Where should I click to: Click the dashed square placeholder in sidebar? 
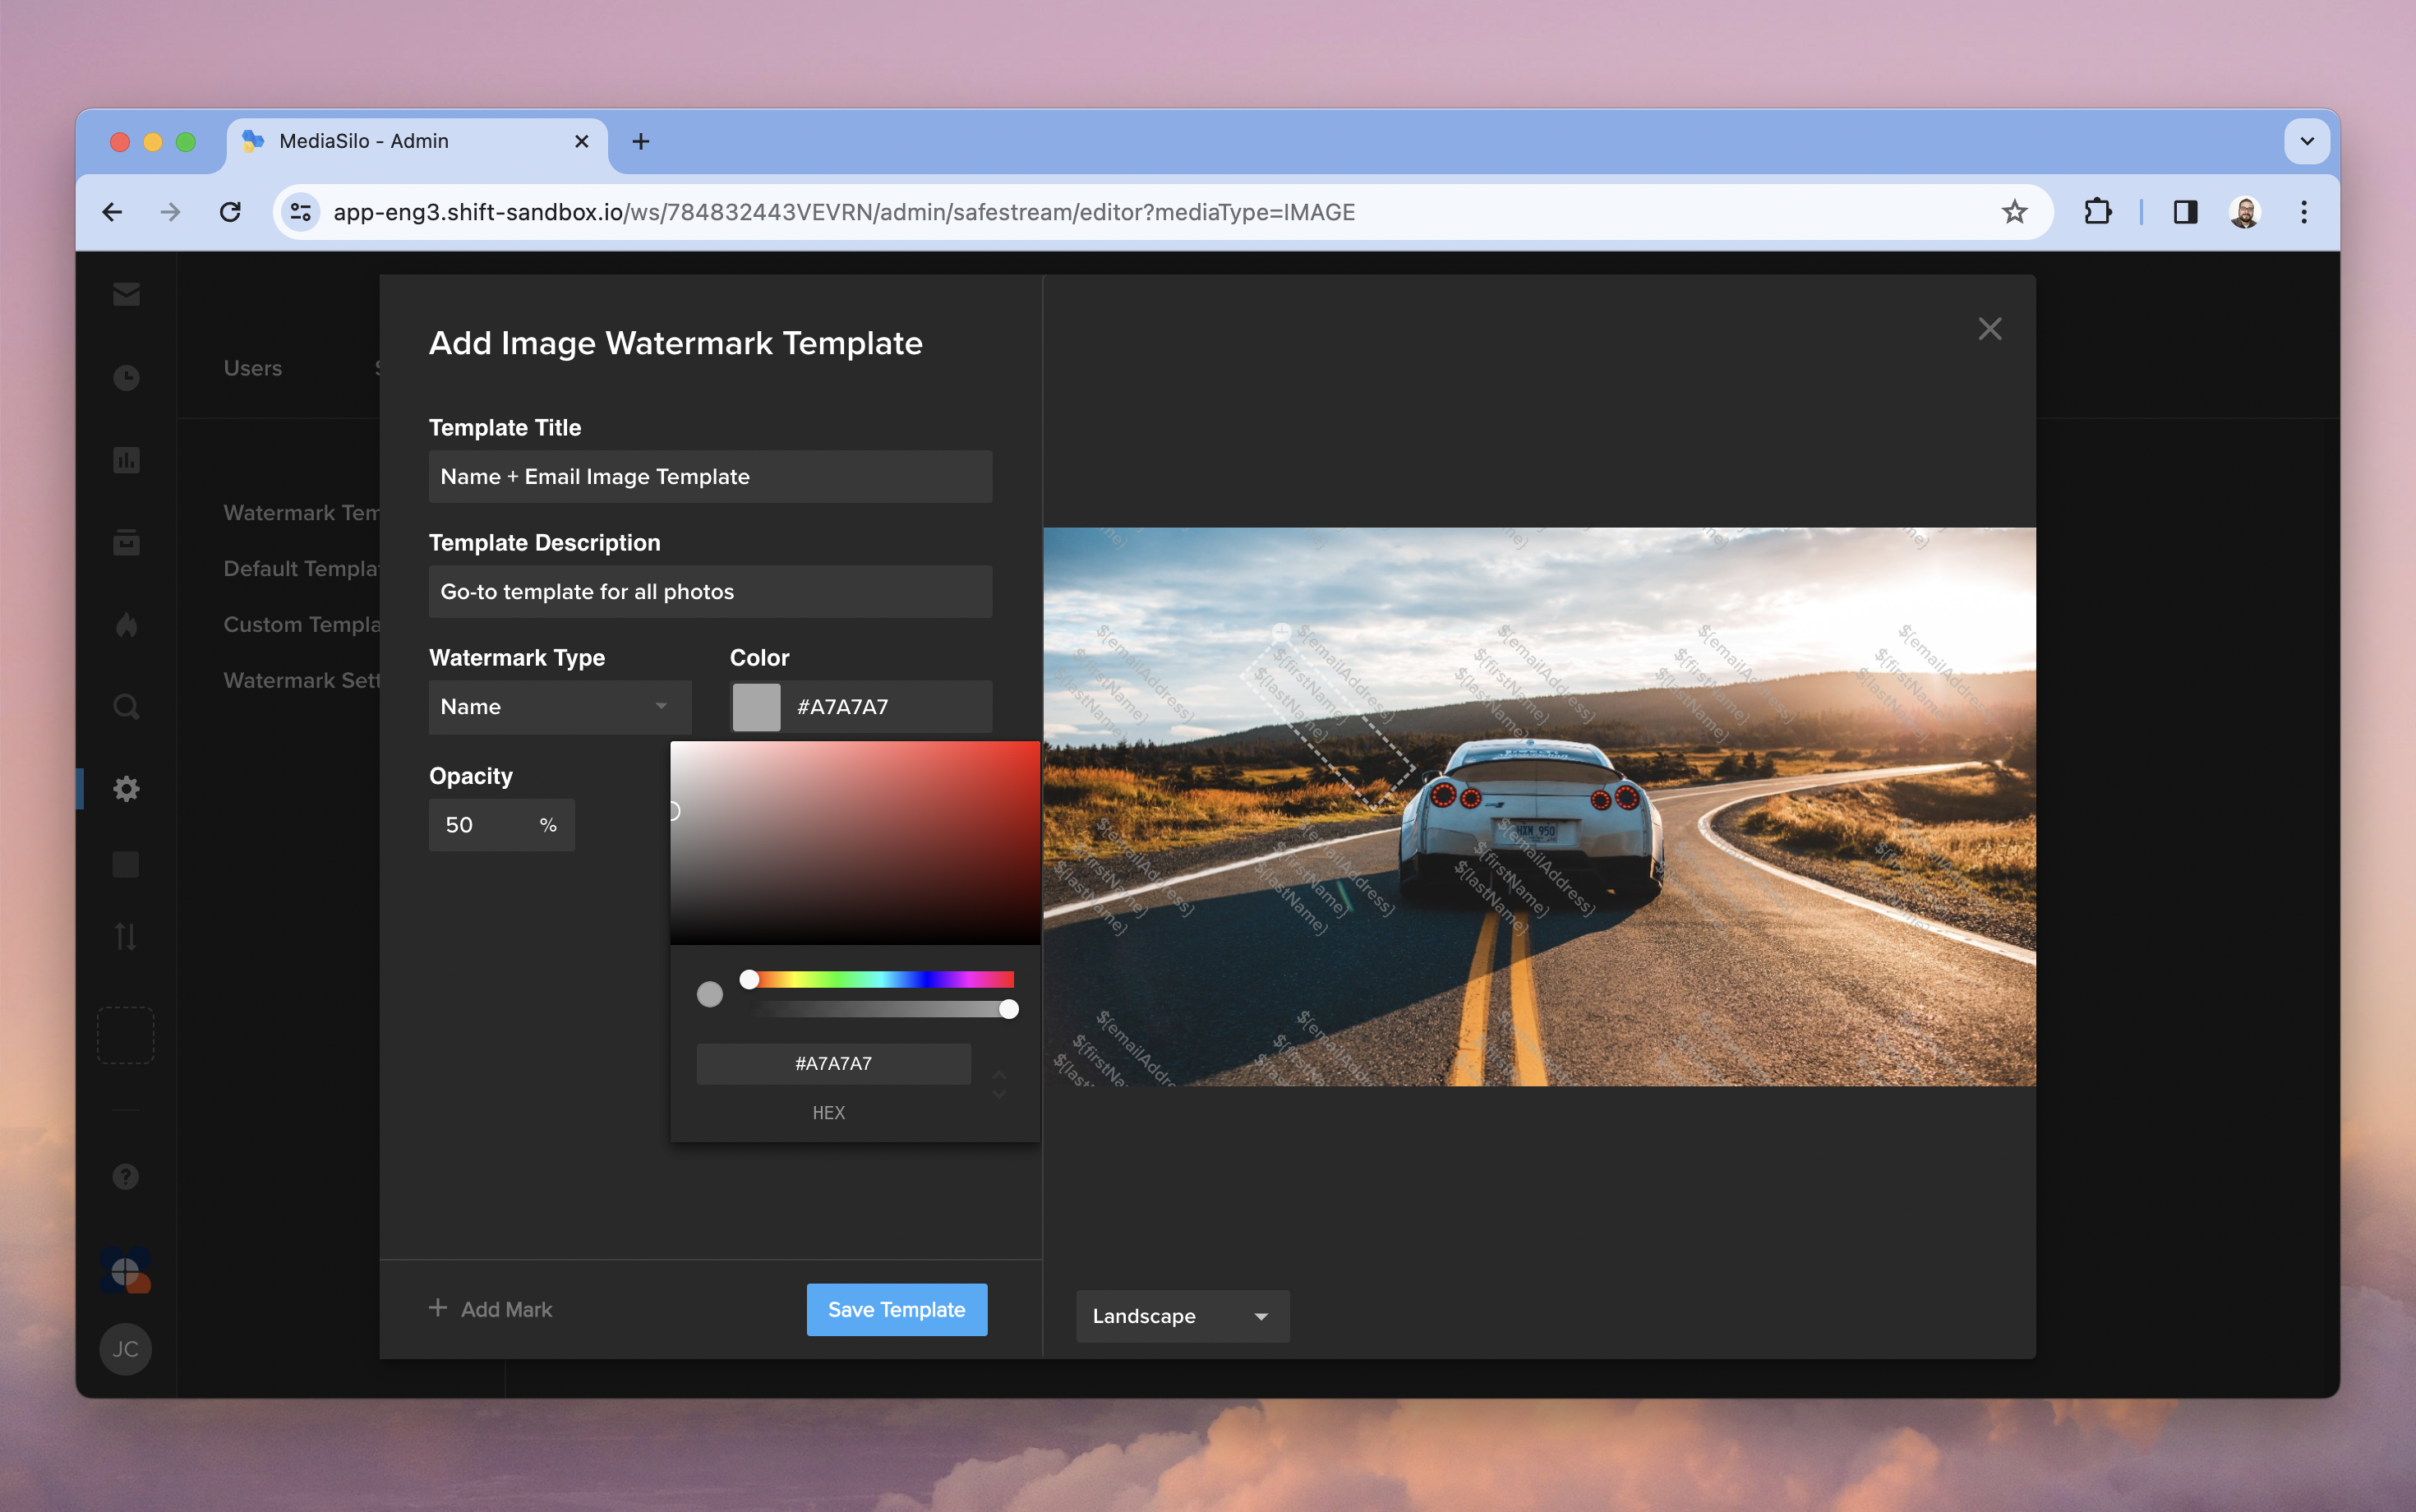pos(126,1035)
